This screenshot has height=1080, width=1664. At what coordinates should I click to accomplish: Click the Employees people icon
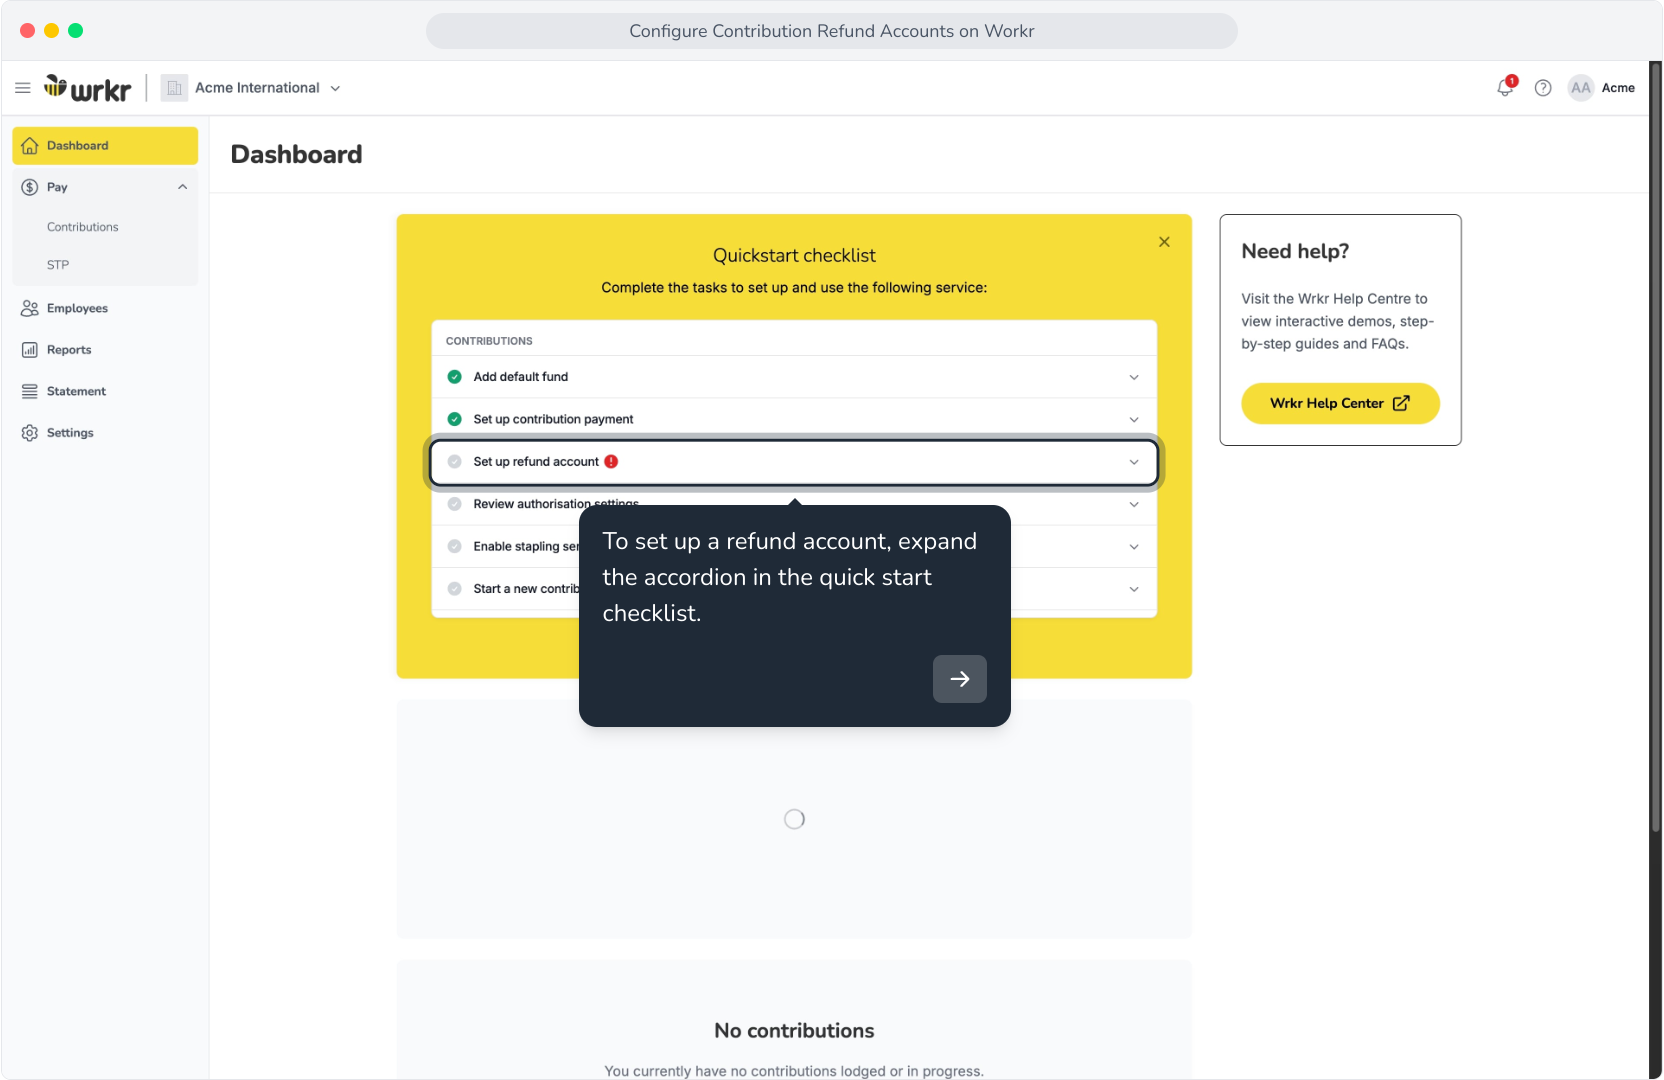pyautogui.click(x=30, y=308)
